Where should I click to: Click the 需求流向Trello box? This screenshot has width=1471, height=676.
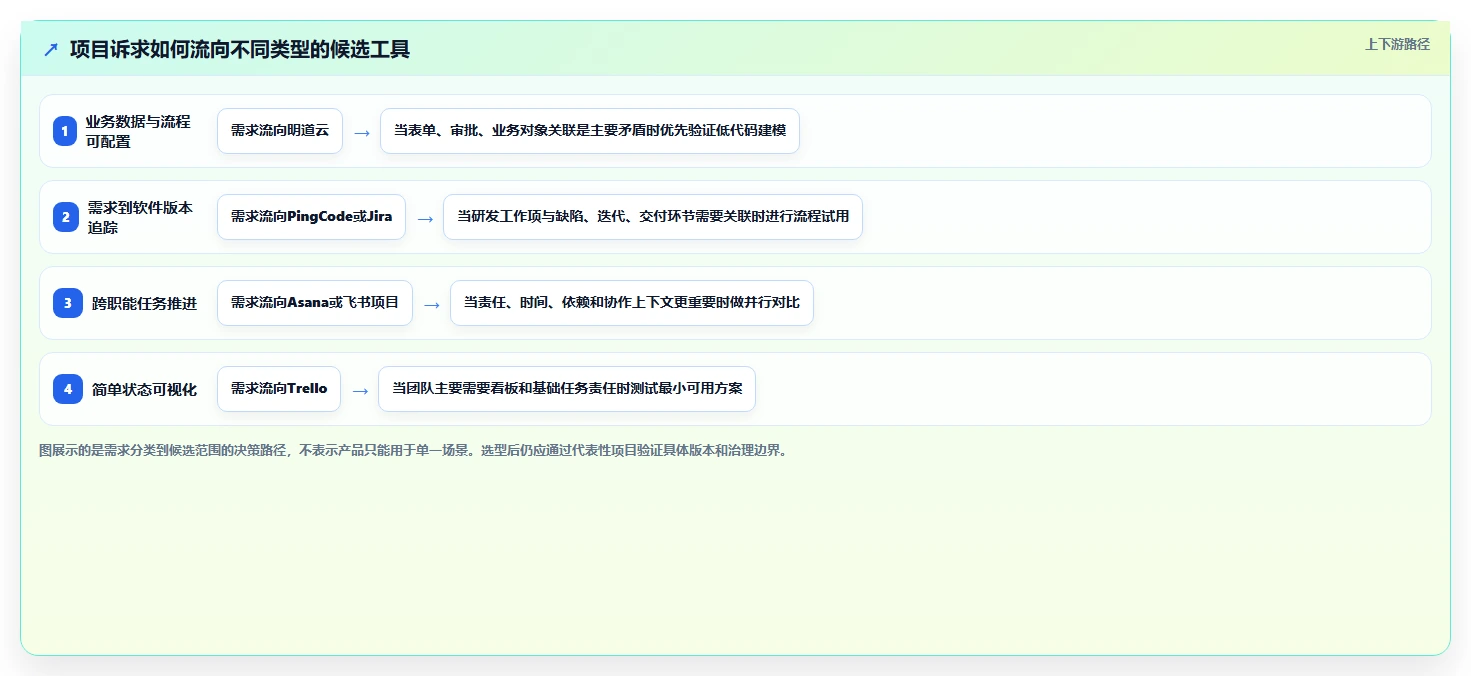(x=279, y=389)
